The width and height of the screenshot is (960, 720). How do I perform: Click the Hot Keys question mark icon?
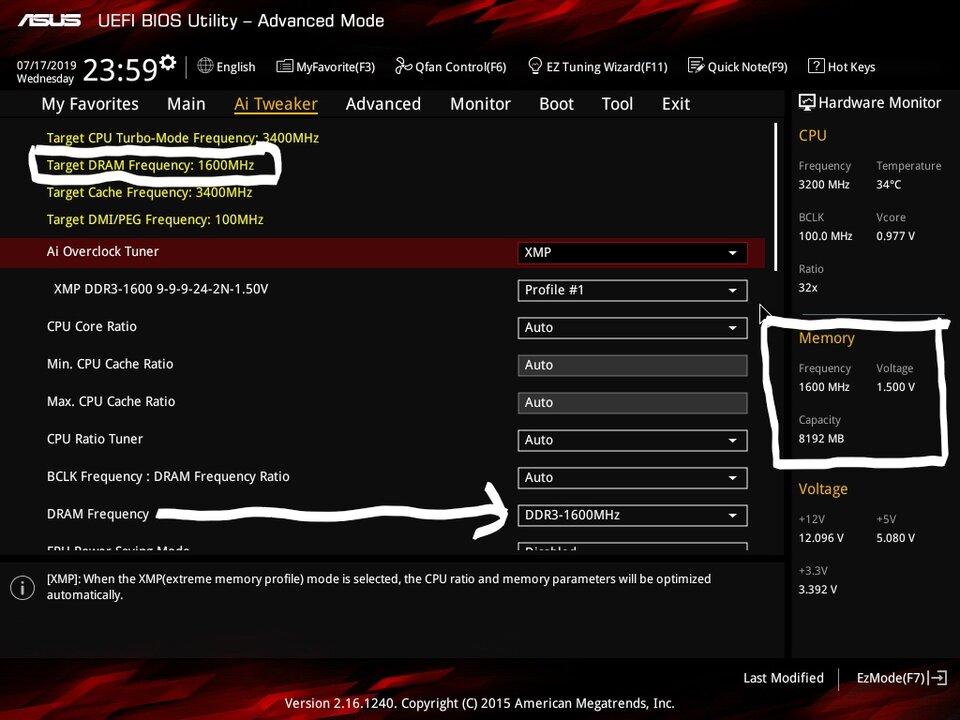point(816,67)
